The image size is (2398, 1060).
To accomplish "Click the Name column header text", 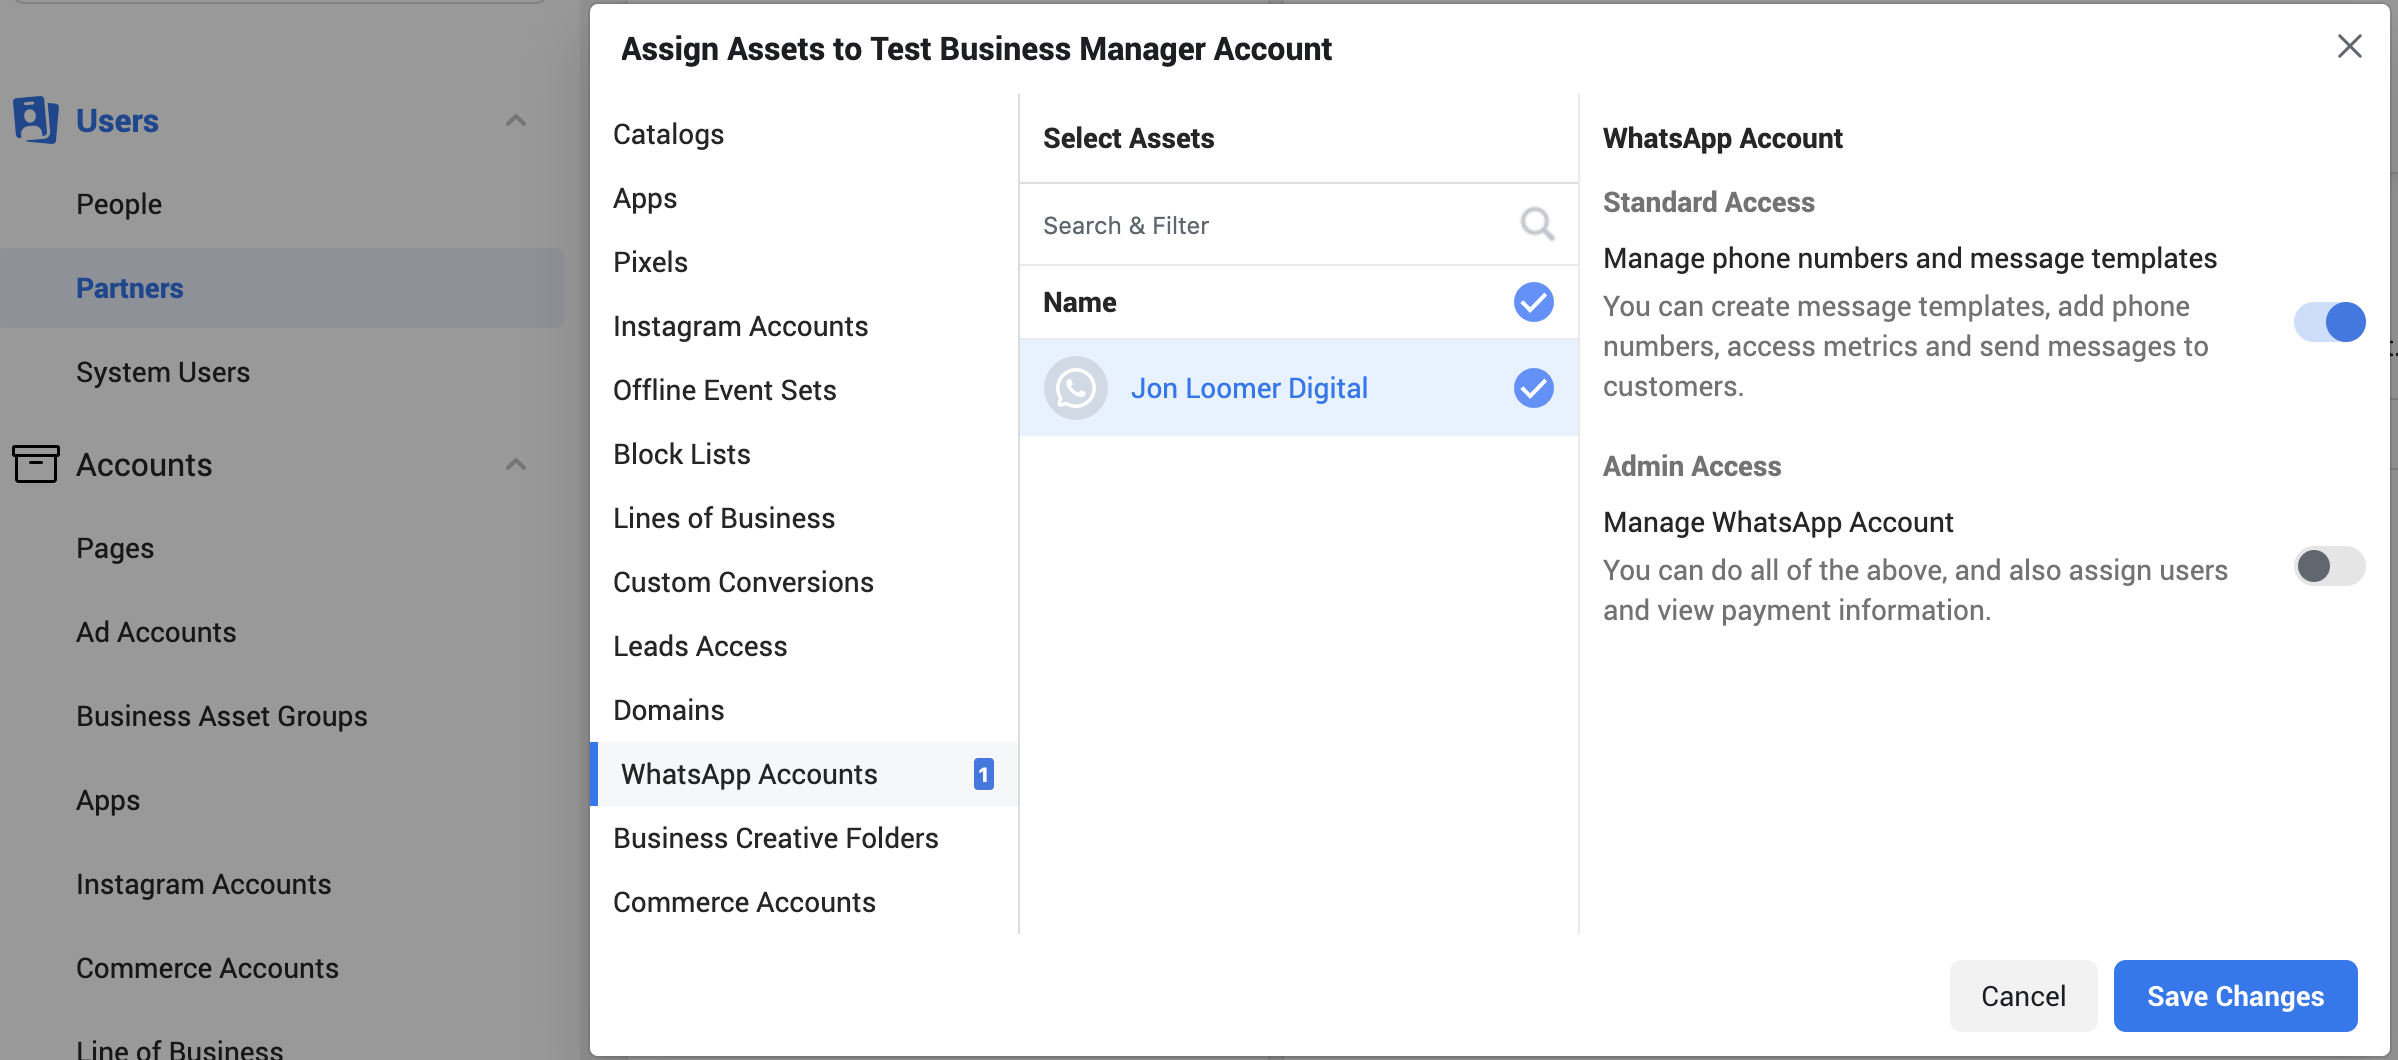I will [x=1080, y=302].
